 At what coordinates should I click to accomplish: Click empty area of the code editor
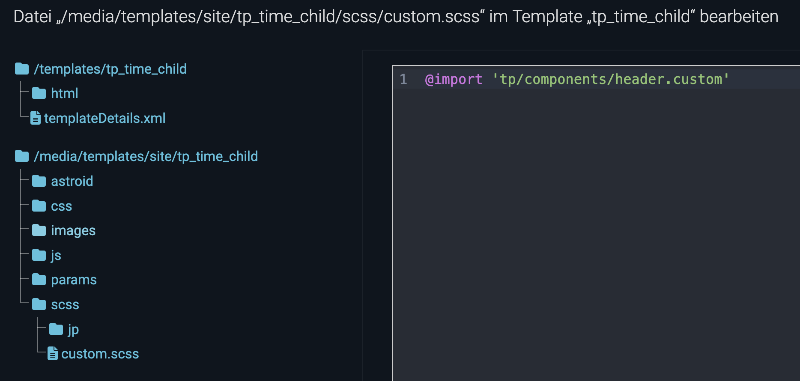(596, 235)
